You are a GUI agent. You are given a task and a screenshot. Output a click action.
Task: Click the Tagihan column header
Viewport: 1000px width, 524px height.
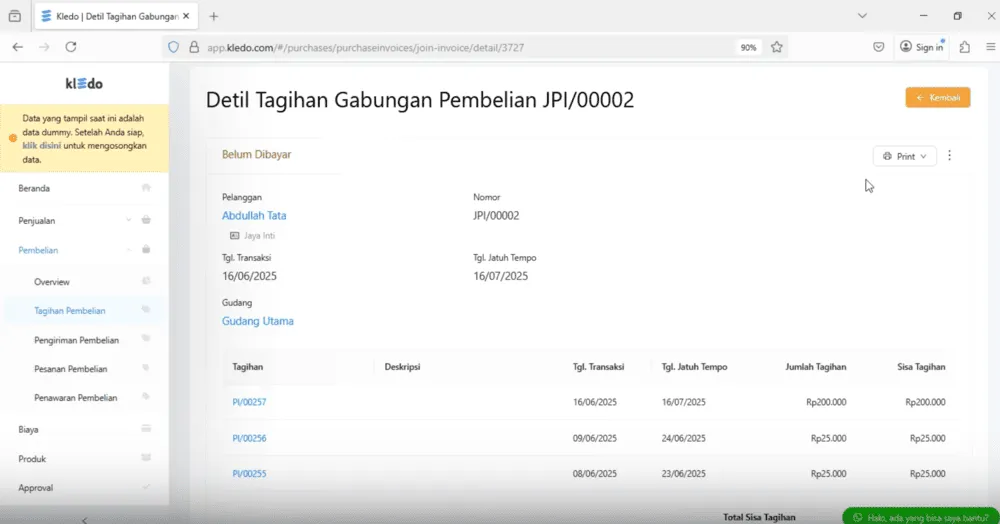click(x=247, y=367)
